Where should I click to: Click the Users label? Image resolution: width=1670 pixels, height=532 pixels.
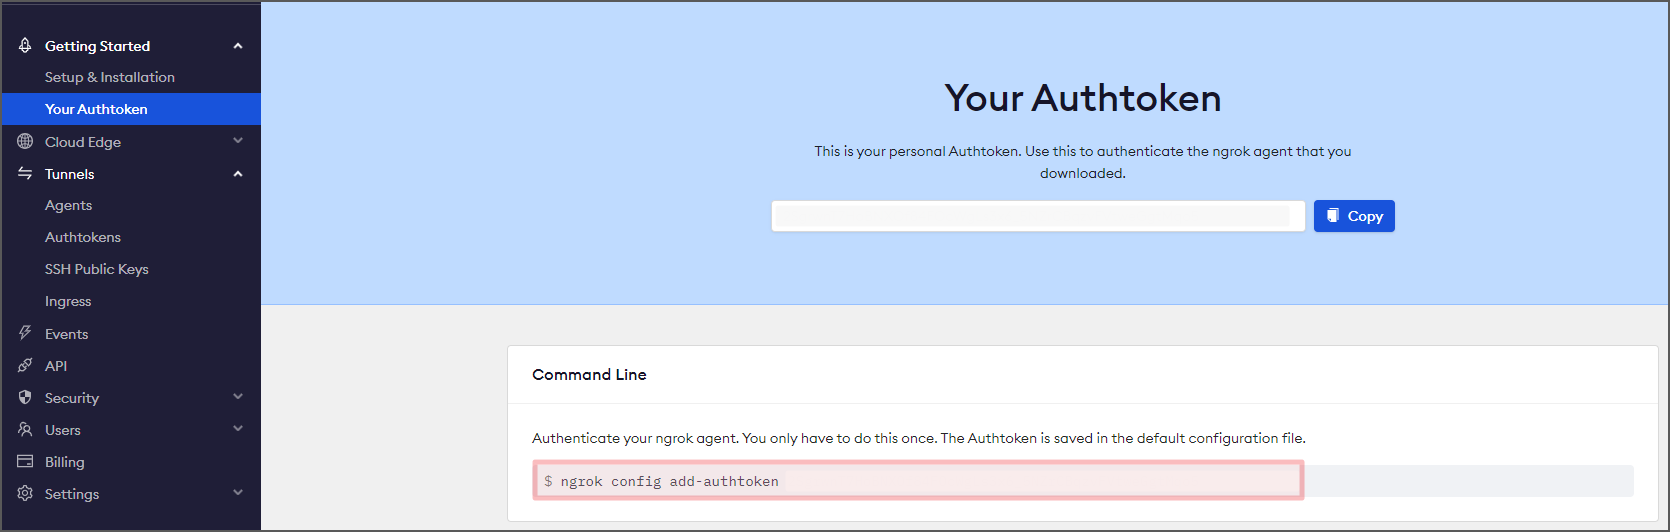pyautogui.click(x=63, y=430)
